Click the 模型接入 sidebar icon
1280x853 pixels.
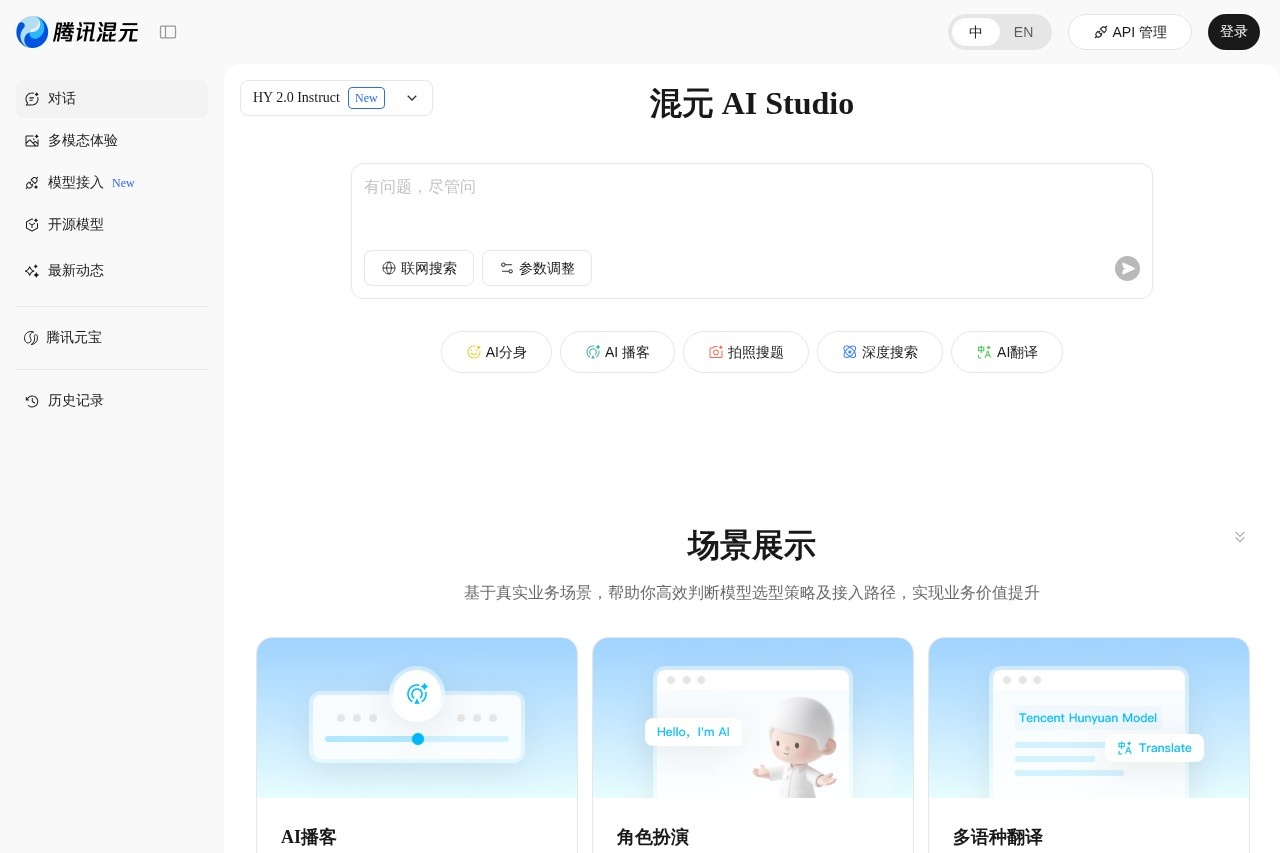tap(32, 182)
